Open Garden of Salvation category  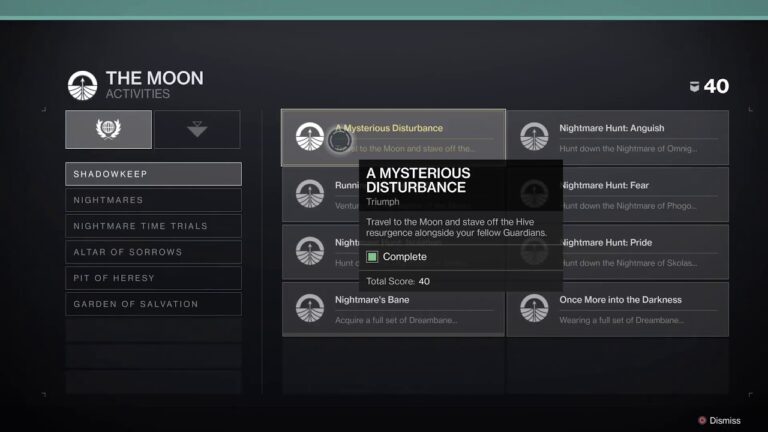pos(153,304)
